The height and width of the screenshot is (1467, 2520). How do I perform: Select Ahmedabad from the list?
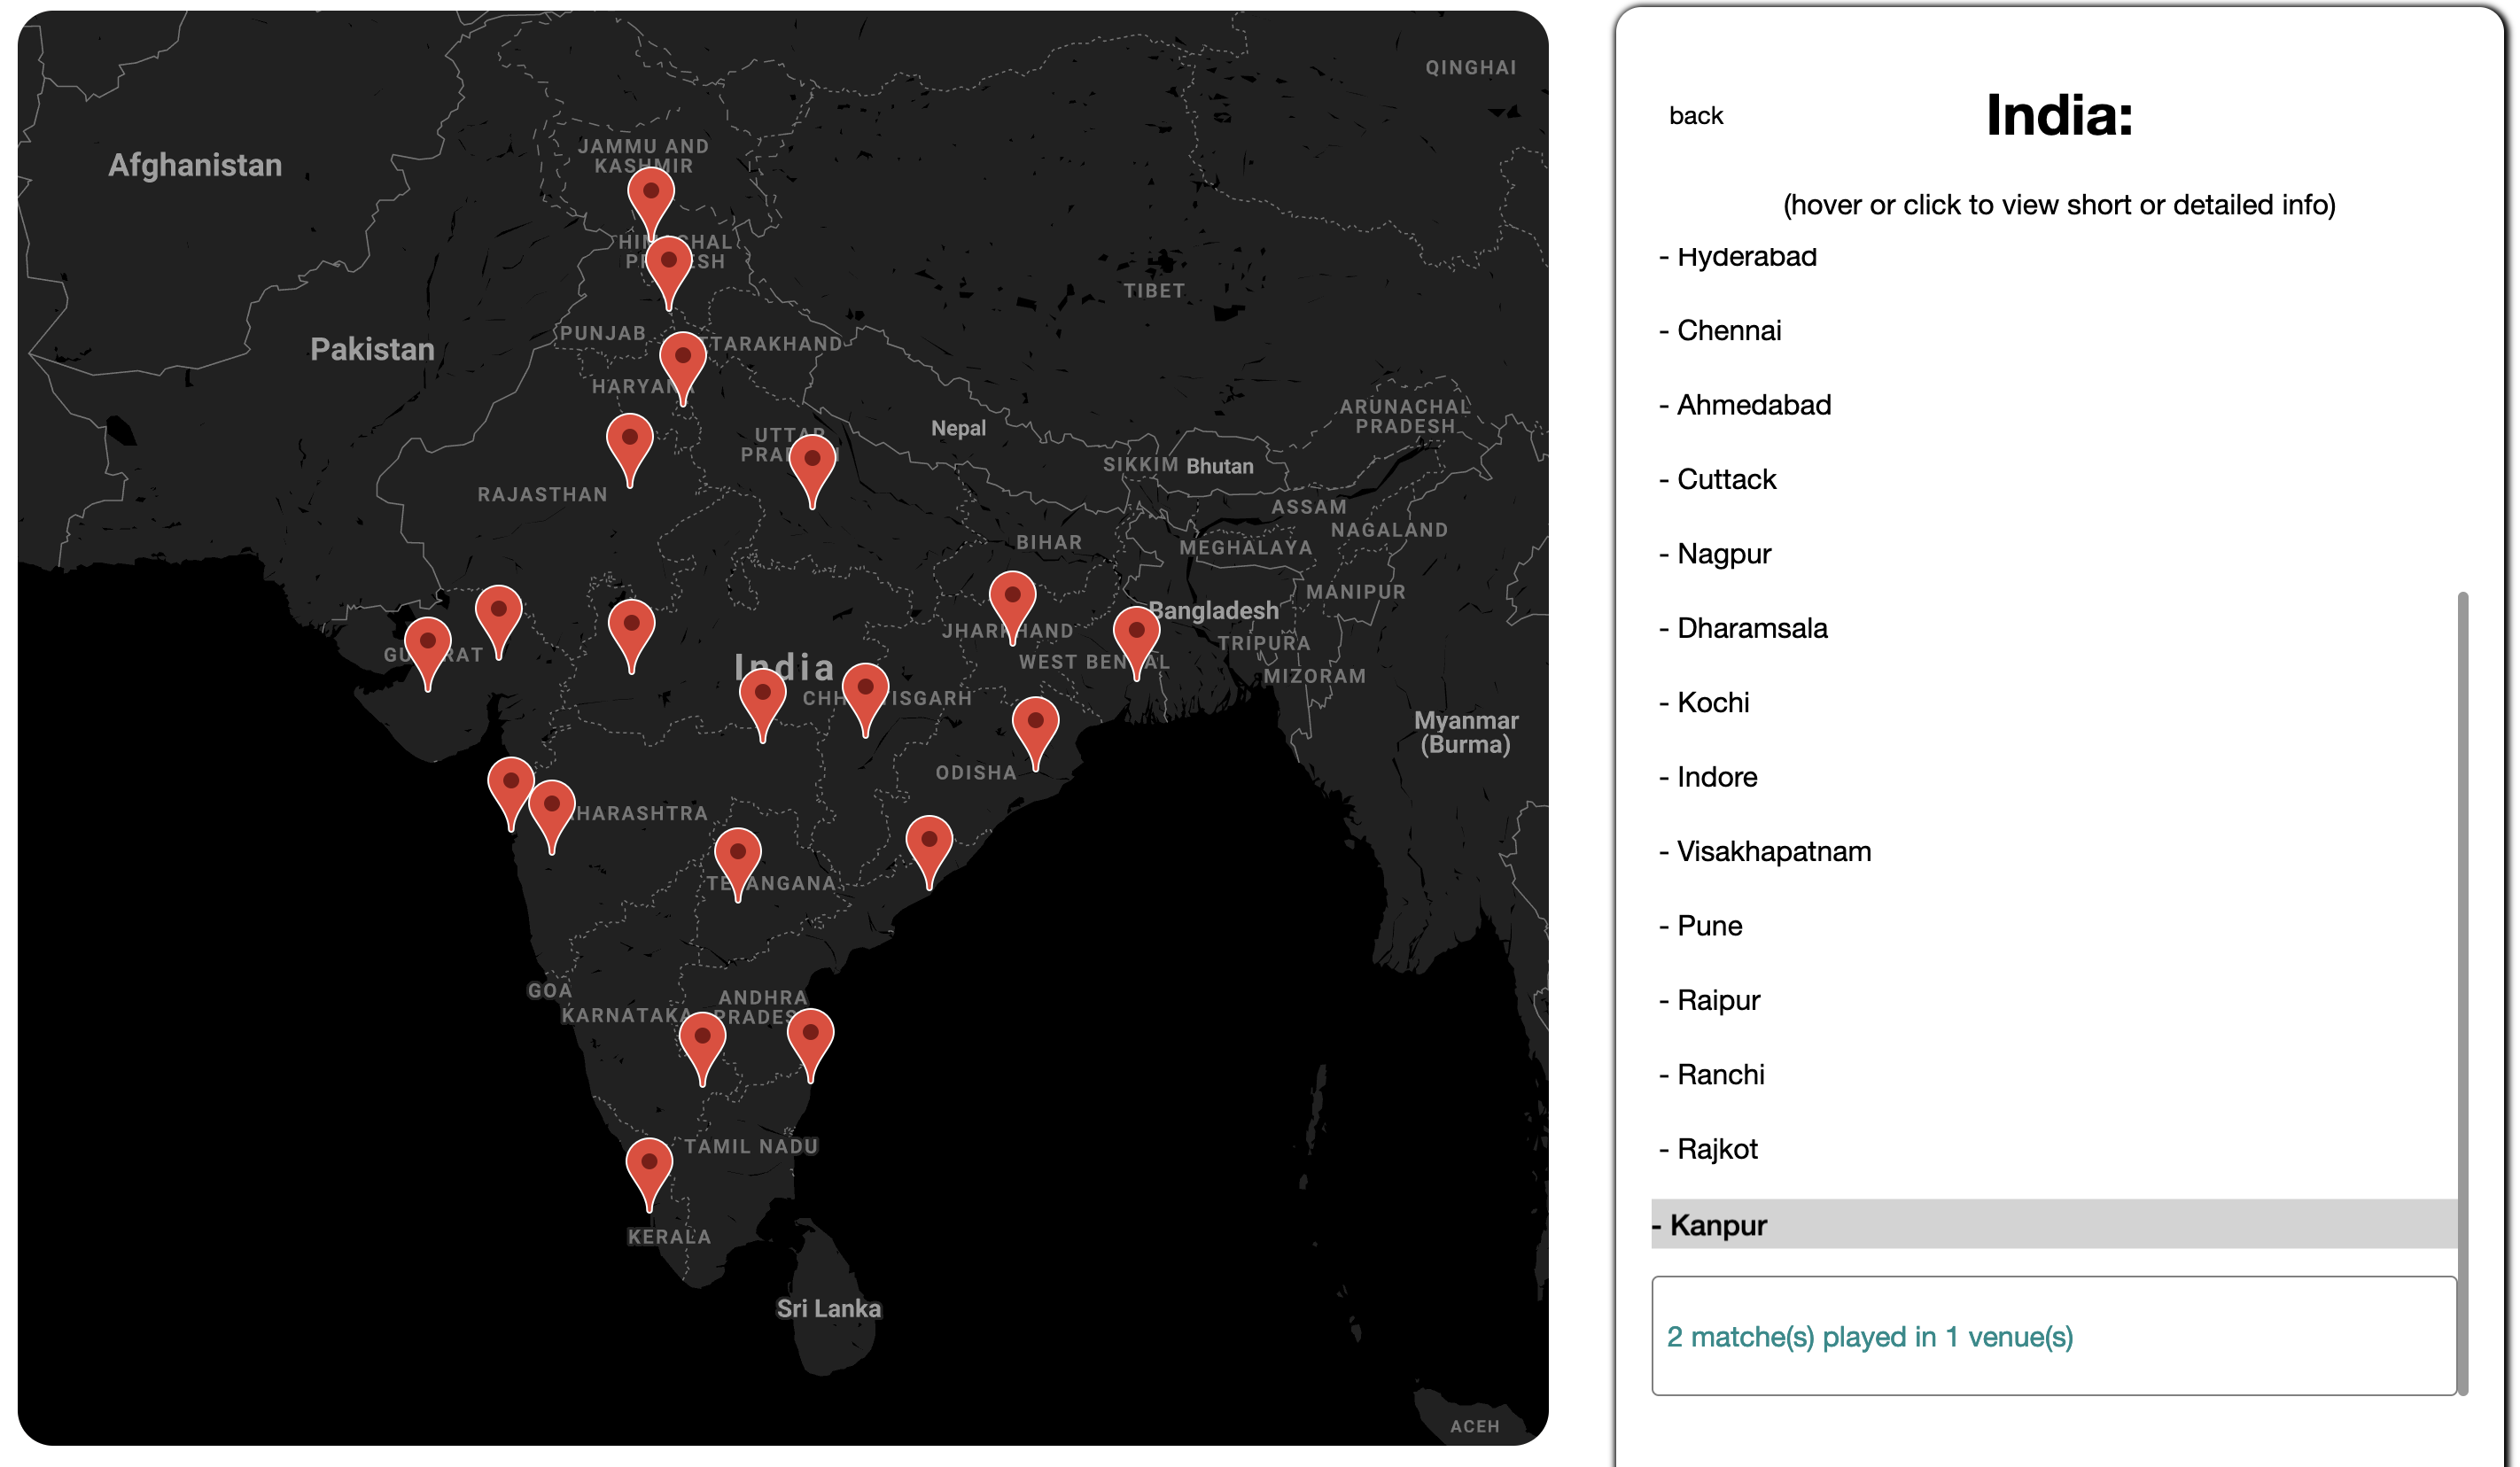pos(1753,405)
